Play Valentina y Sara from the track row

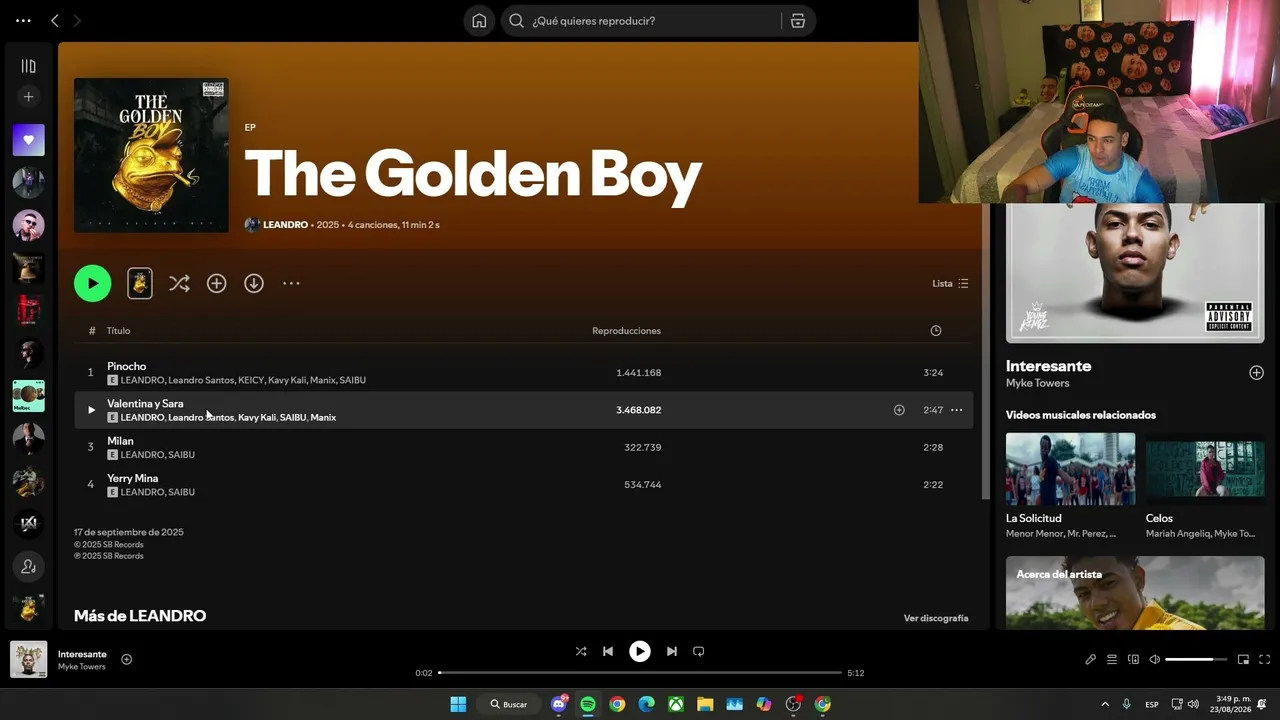(x=91, y=410)
